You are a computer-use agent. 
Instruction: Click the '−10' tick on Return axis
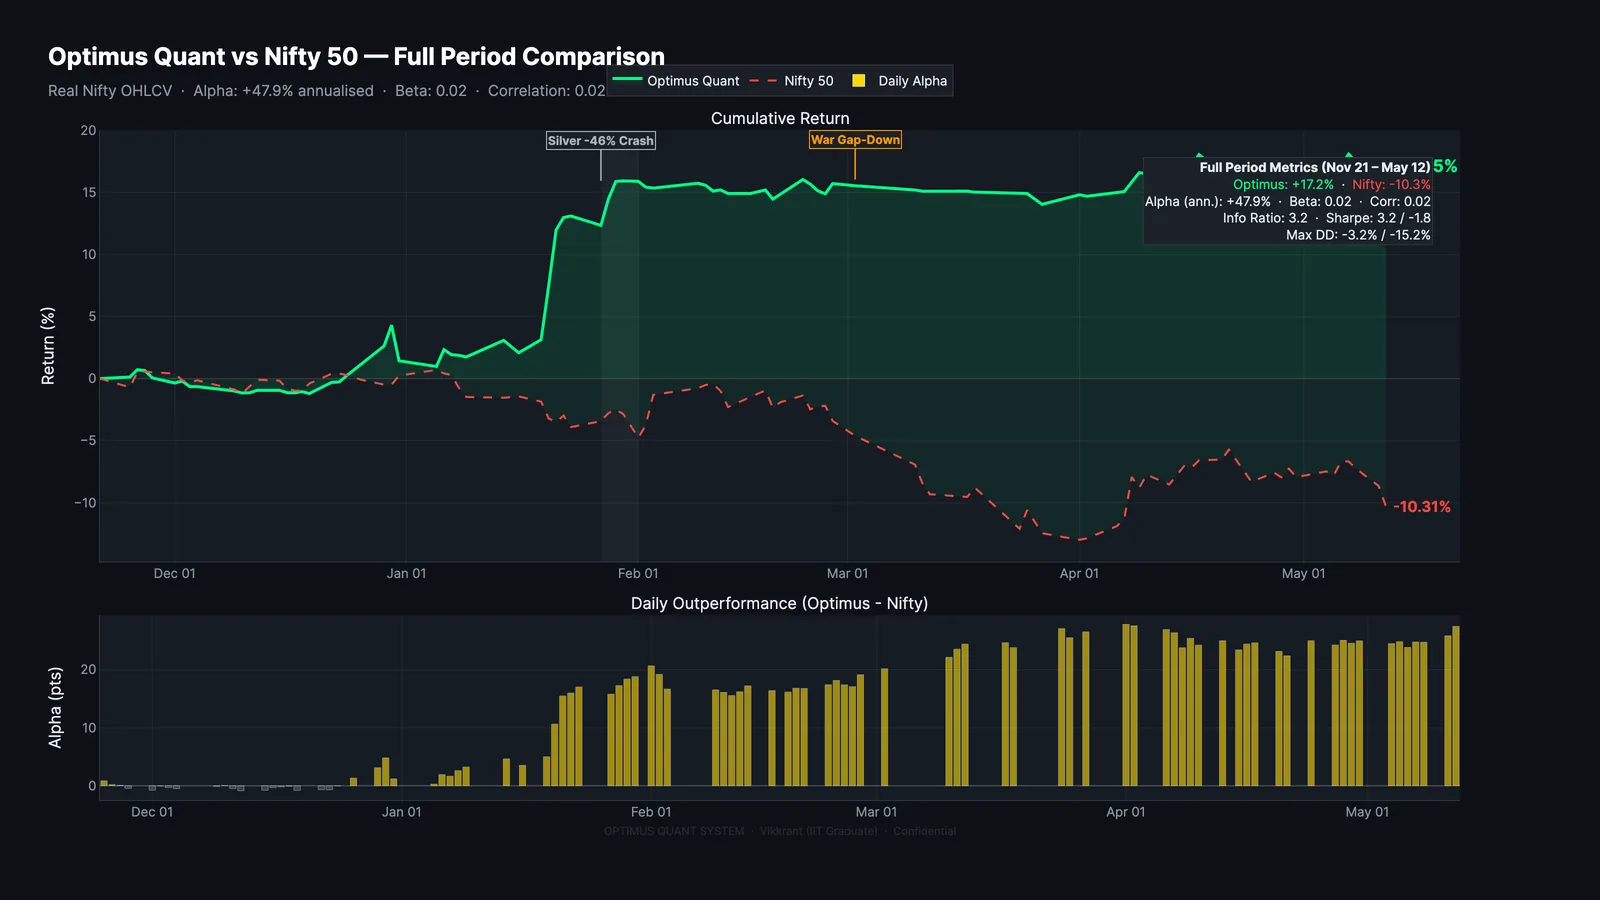tap(85, 503)
